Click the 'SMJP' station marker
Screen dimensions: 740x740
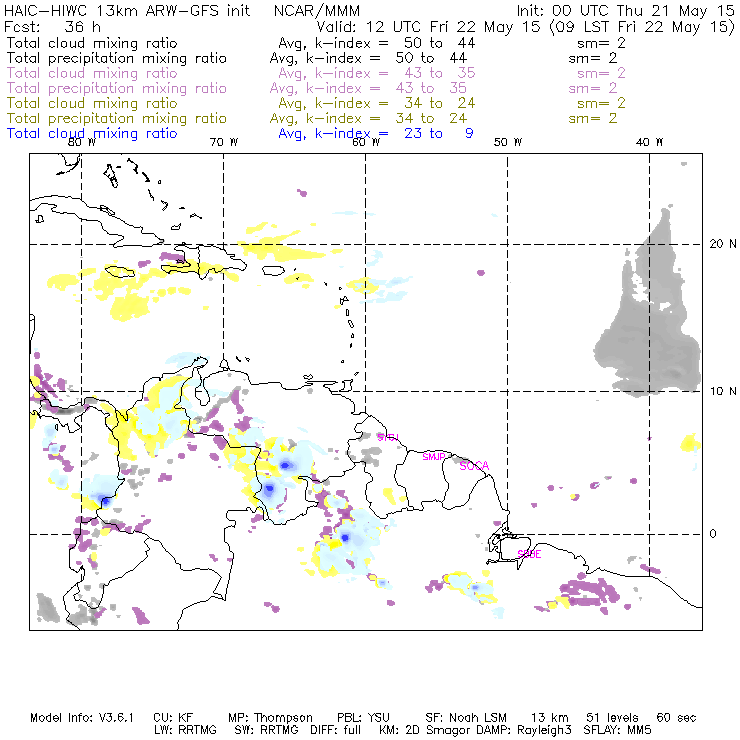coord(434,457)
